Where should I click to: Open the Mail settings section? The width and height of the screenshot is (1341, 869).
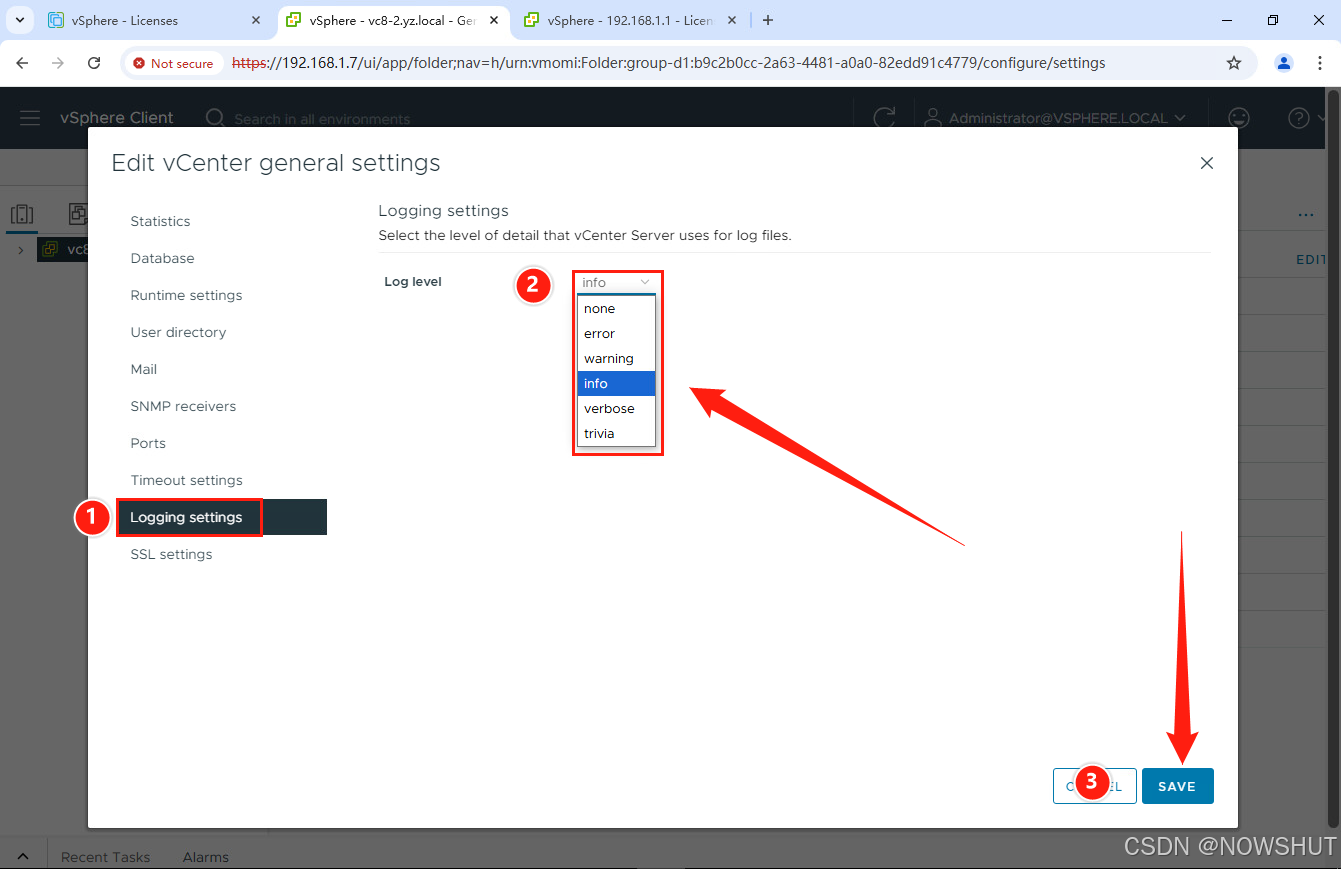point(144,369)
